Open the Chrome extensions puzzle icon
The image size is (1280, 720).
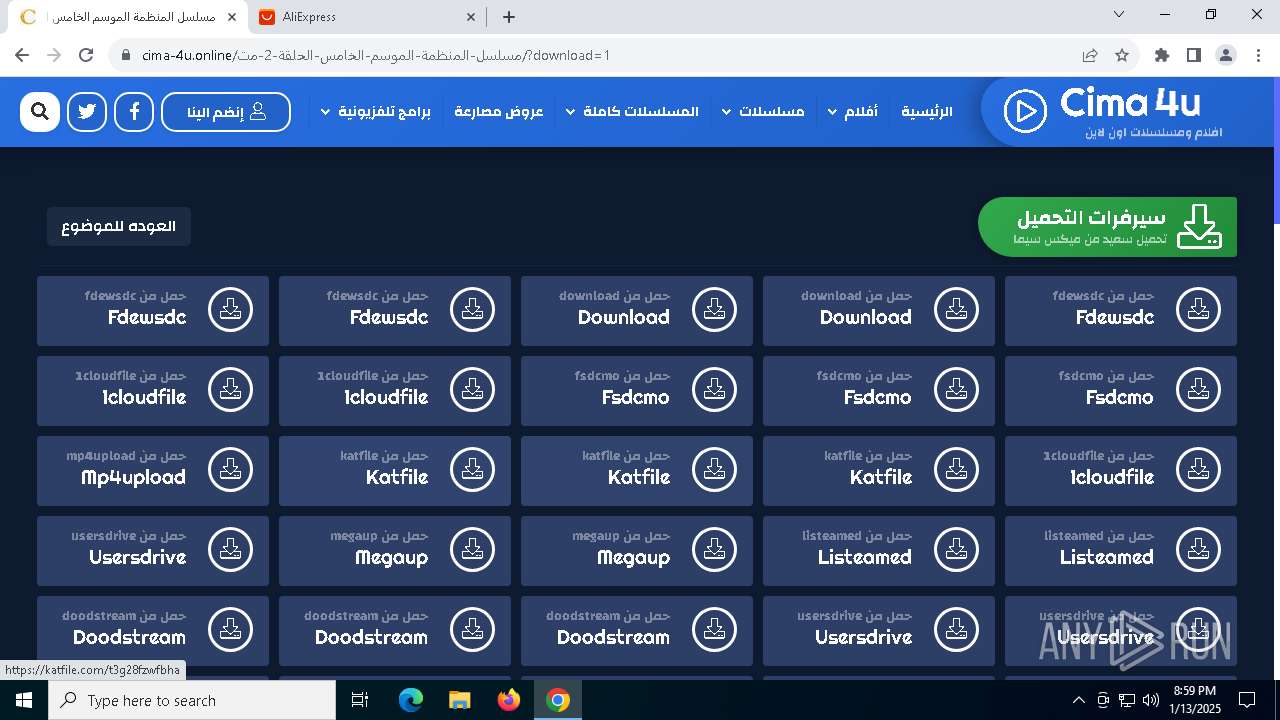click(x=1162, y=55)
